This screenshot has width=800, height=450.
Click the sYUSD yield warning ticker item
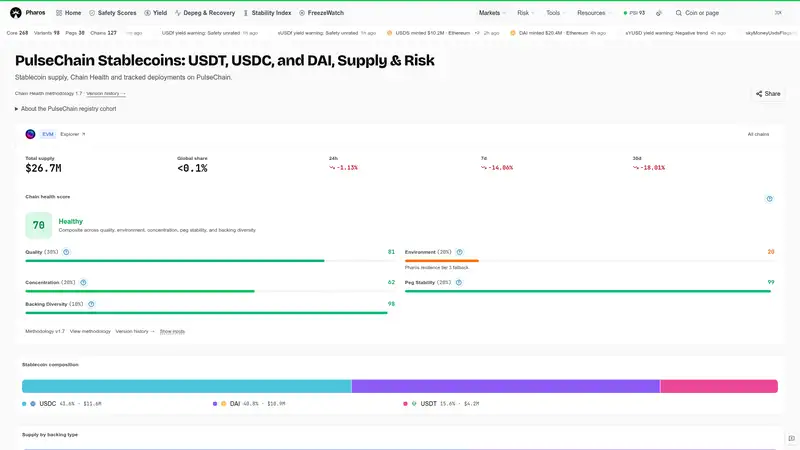click(x=675, y=33)
